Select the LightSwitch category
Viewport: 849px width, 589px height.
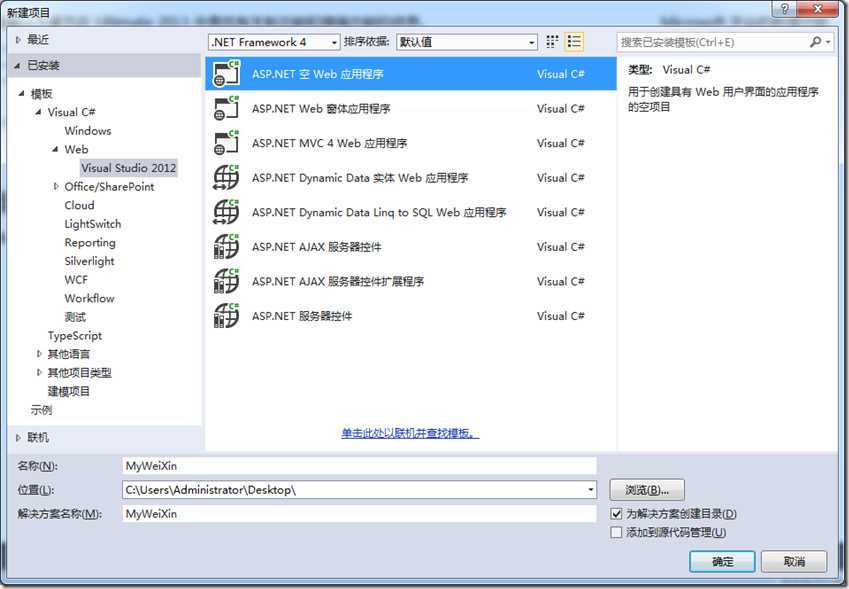93,224
